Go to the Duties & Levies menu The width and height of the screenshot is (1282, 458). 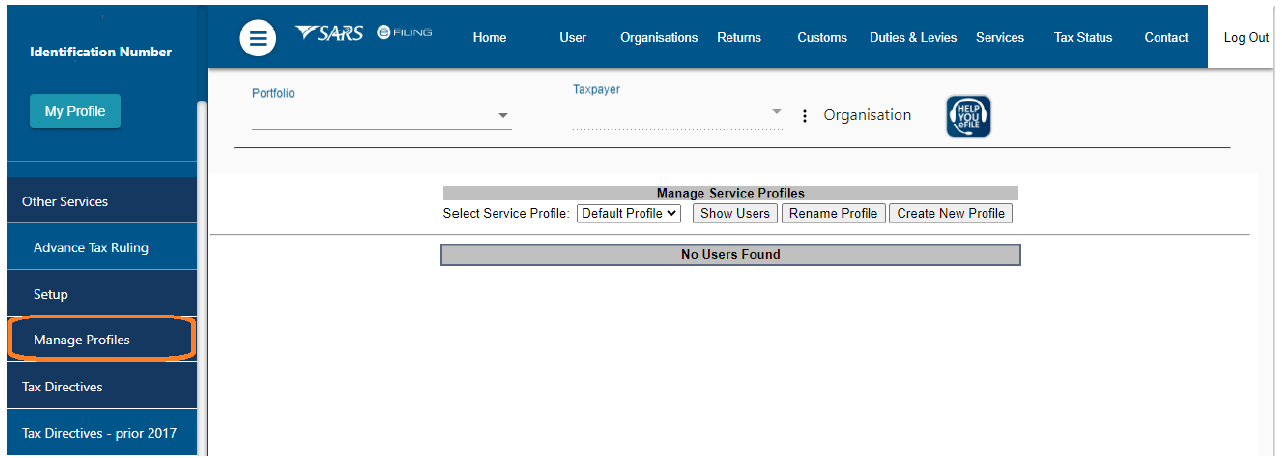(x=913, y=37)
